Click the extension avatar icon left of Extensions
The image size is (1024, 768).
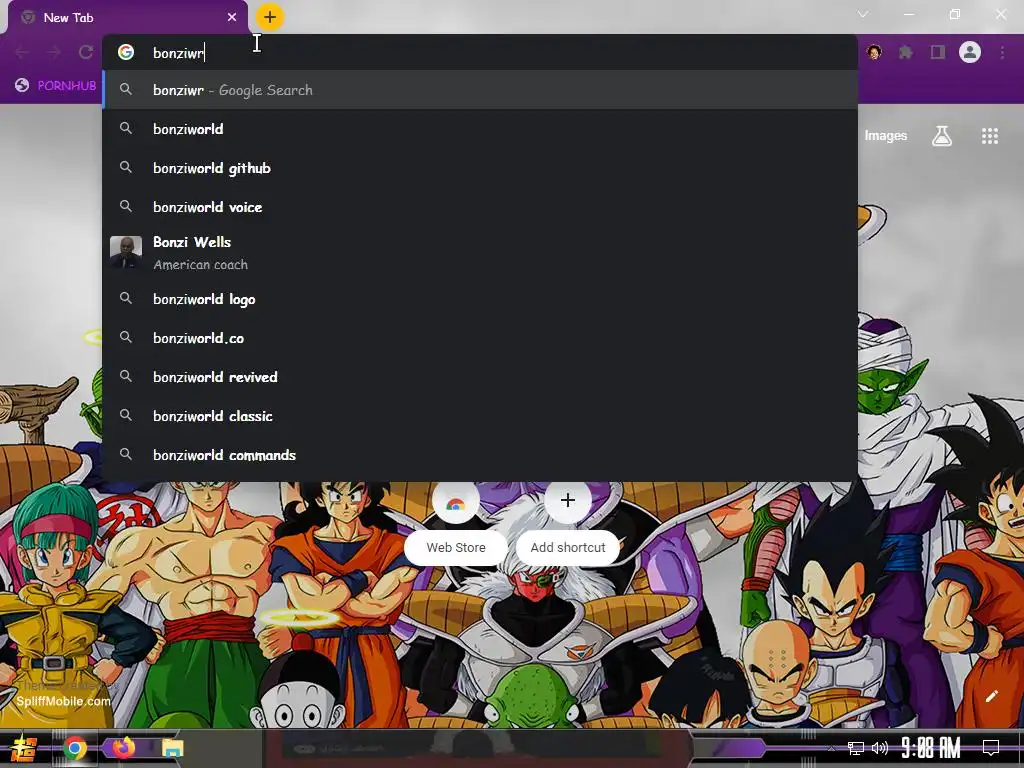click(874, 52)
